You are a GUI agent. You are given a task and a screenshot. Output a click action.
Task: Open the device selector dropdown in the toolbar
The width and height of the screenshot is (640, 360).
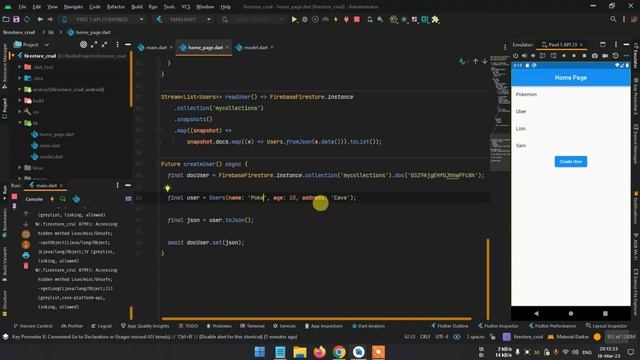click(104, 19)
